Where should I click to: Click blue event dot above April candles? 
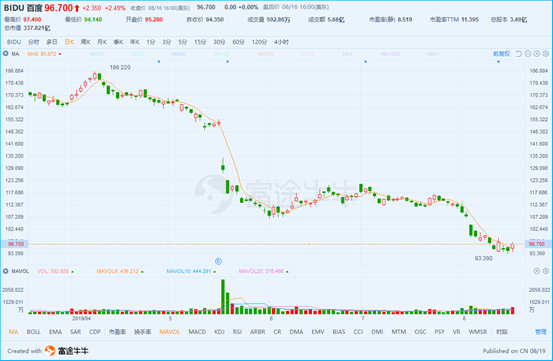coord(159,62)
